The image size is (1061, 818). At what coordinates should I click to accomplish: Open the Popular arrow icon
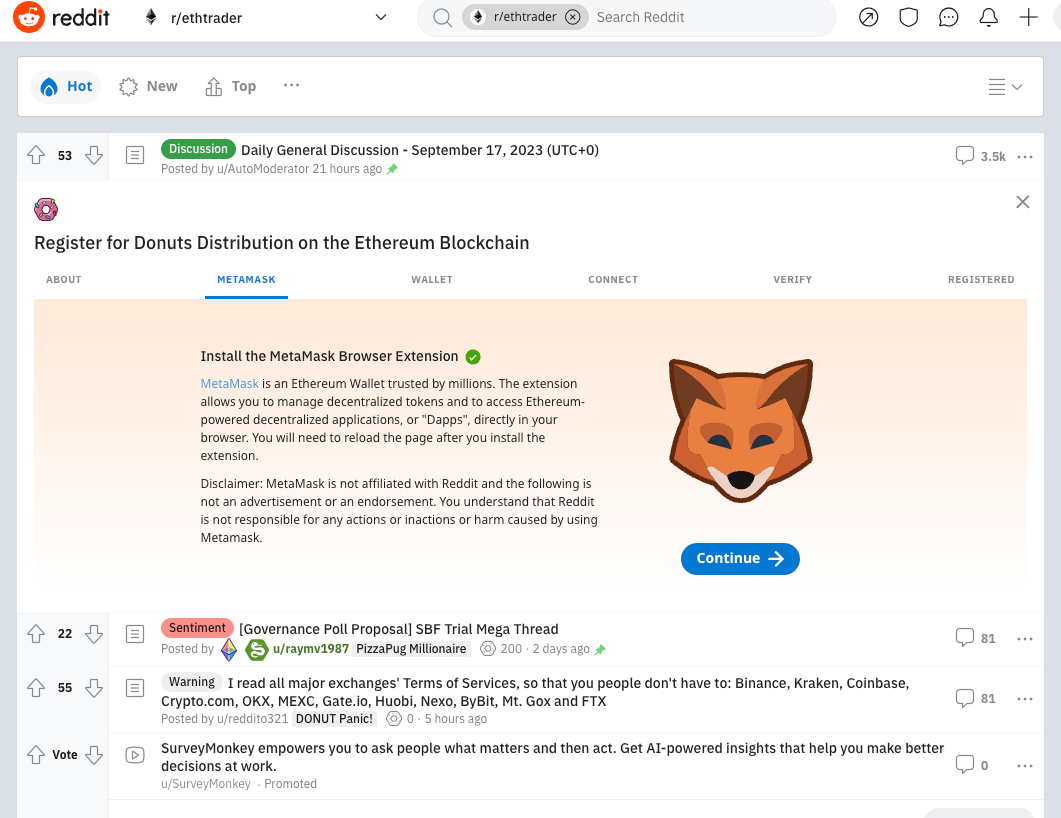click(x=868, y=18)
